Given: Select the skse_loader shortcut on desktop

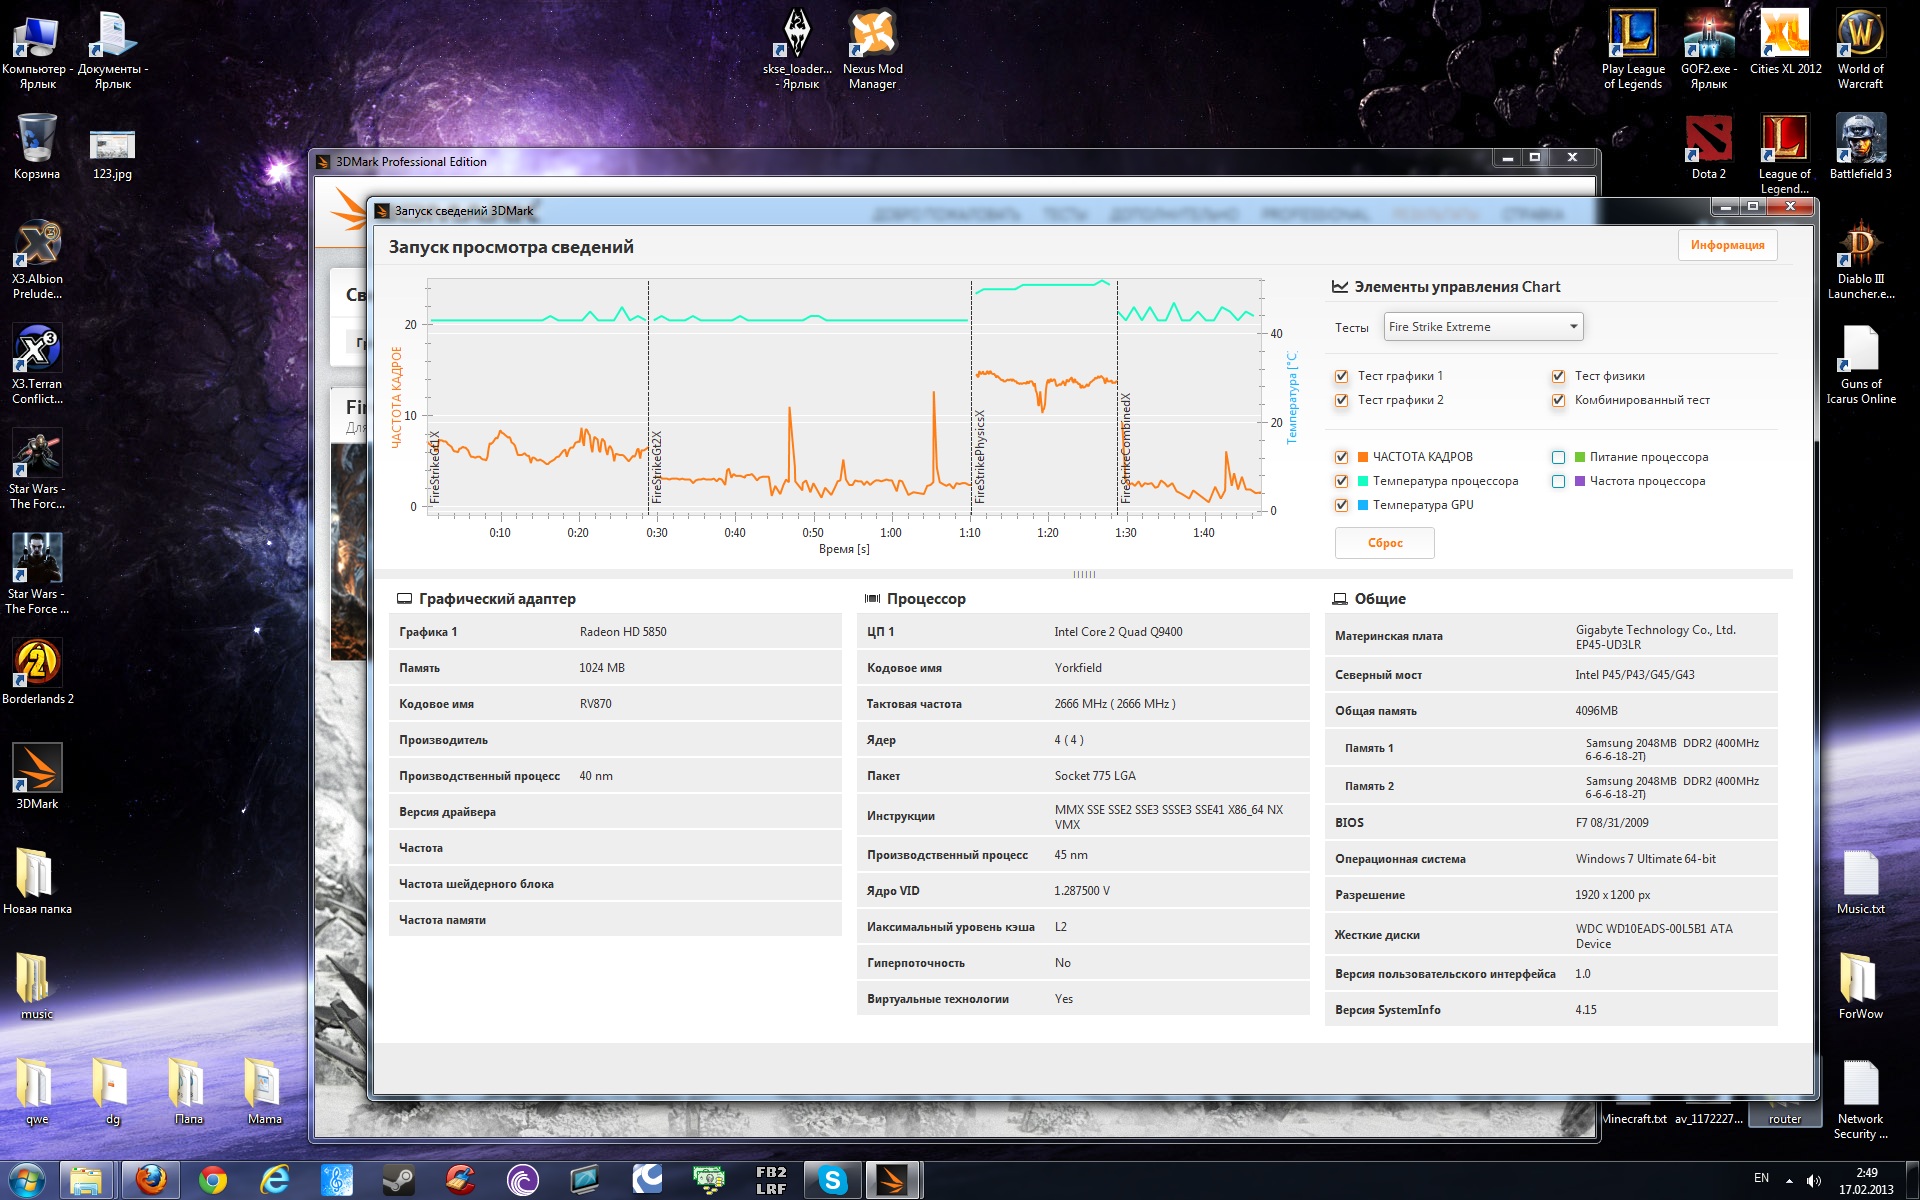Looking at the screenshot, I should pyautogui.click(x=797, y=50).
